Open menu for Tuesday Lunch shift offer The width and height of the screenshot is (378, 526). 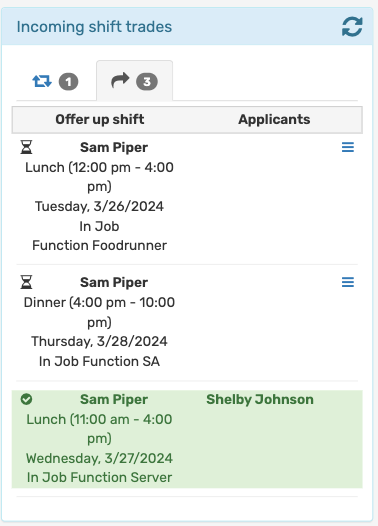tap(348, 147)
